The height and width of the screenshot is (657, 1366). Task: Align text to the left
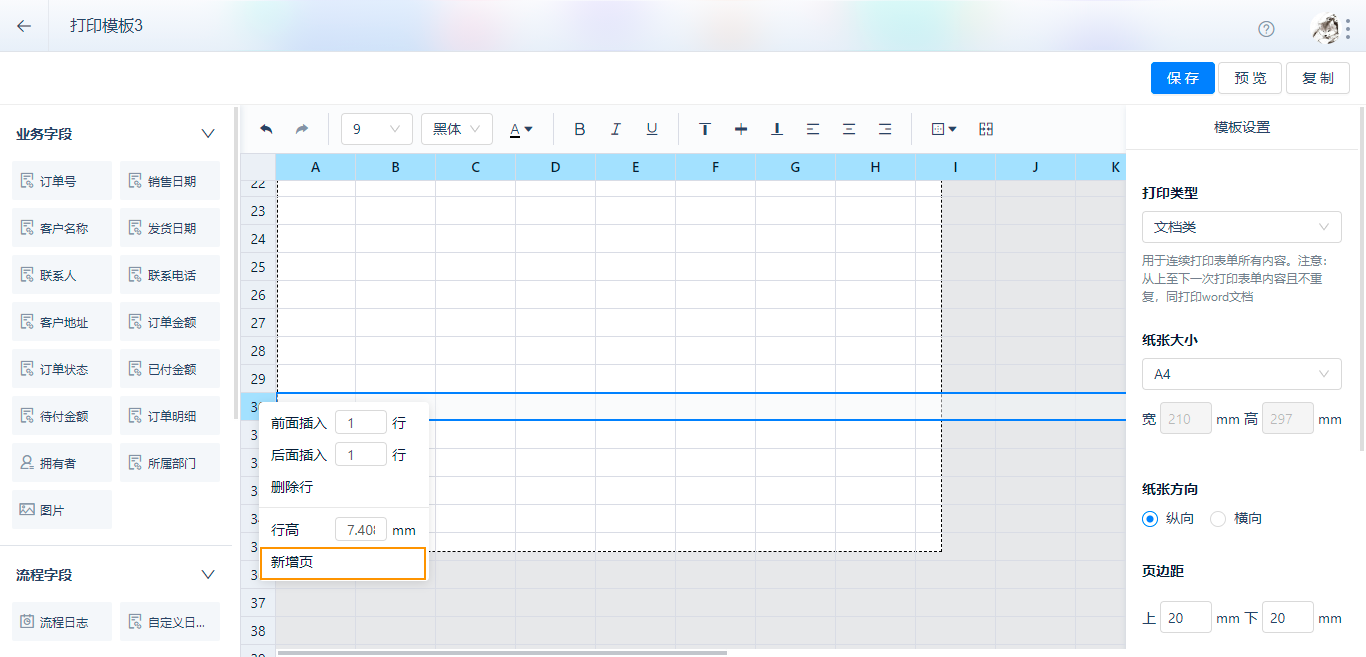[x=813, y=129]
